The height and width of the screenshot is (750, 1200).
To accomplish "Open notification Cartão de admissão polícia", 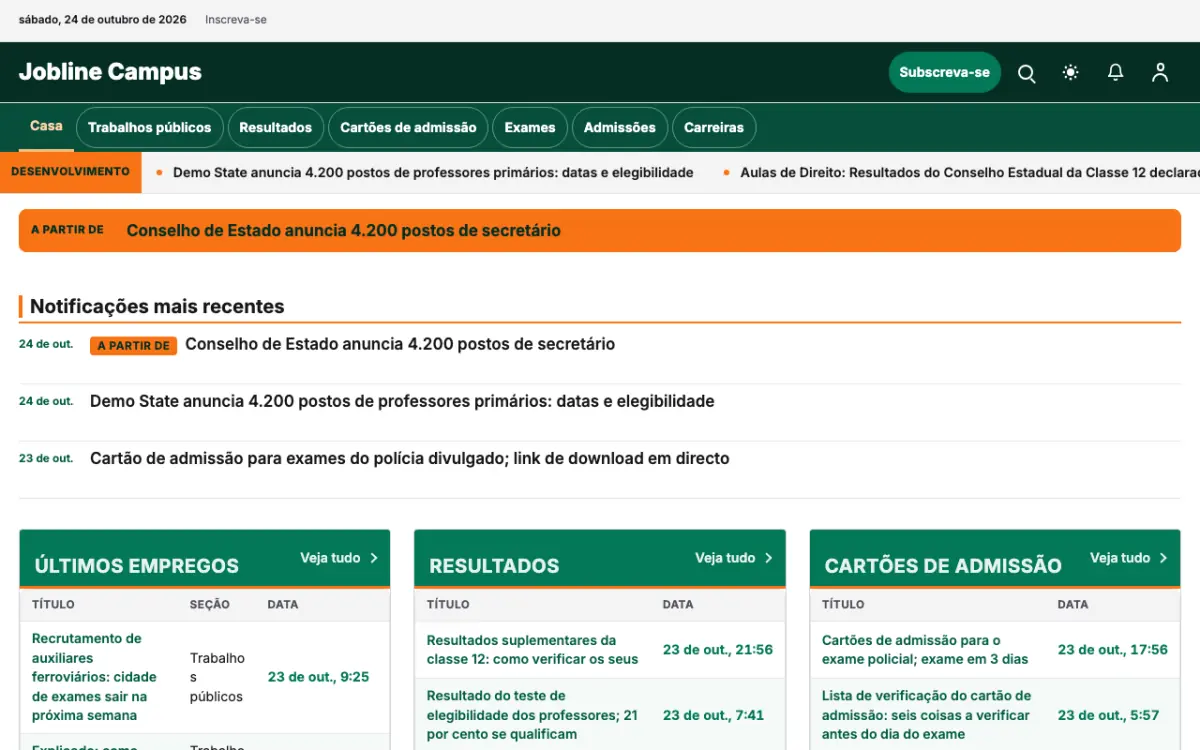I will click(410, 458).
